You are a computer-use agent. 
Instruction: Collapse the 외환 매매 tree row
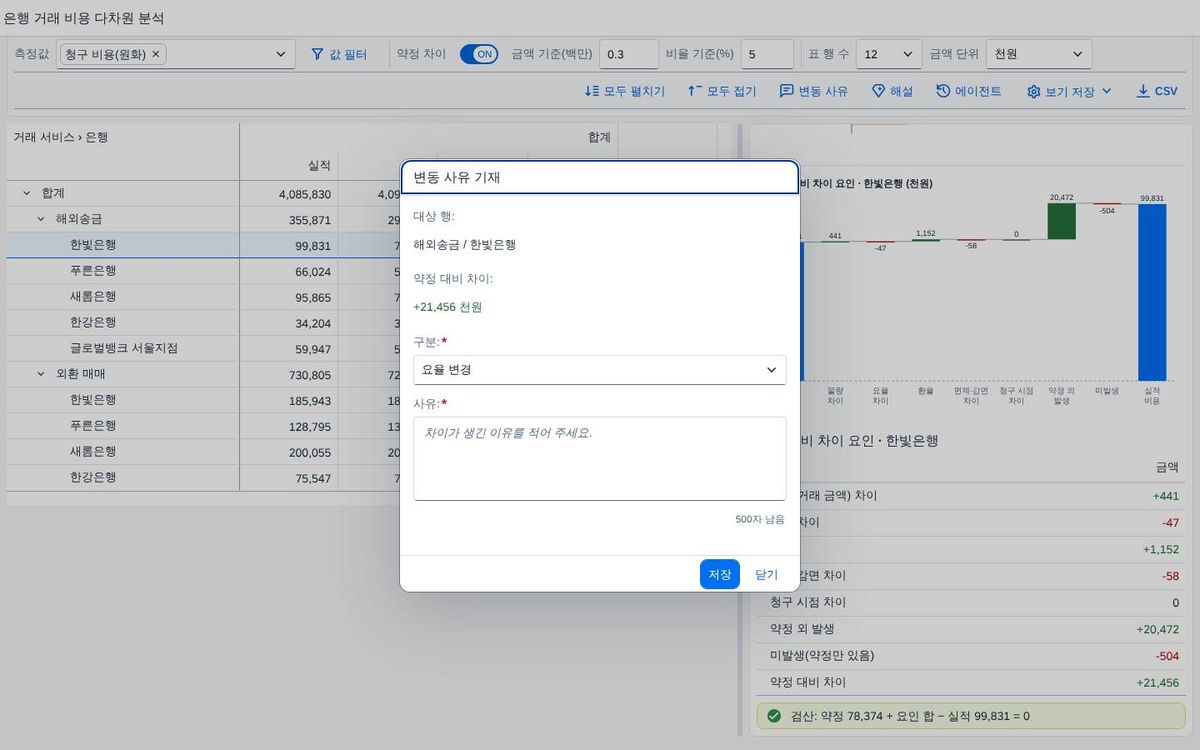click(41, 374)
